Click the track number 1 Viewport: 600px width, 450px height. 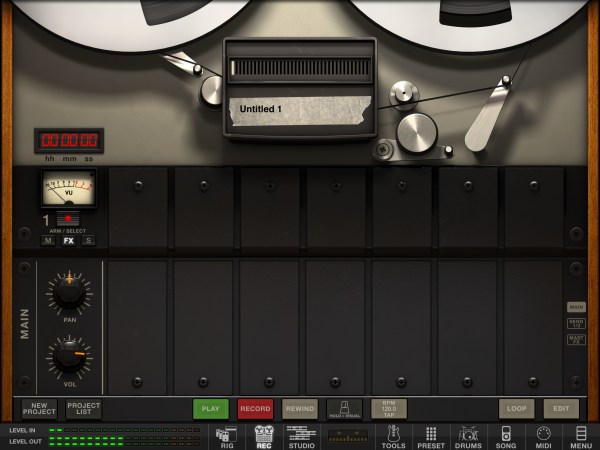(x=46, y=220)
